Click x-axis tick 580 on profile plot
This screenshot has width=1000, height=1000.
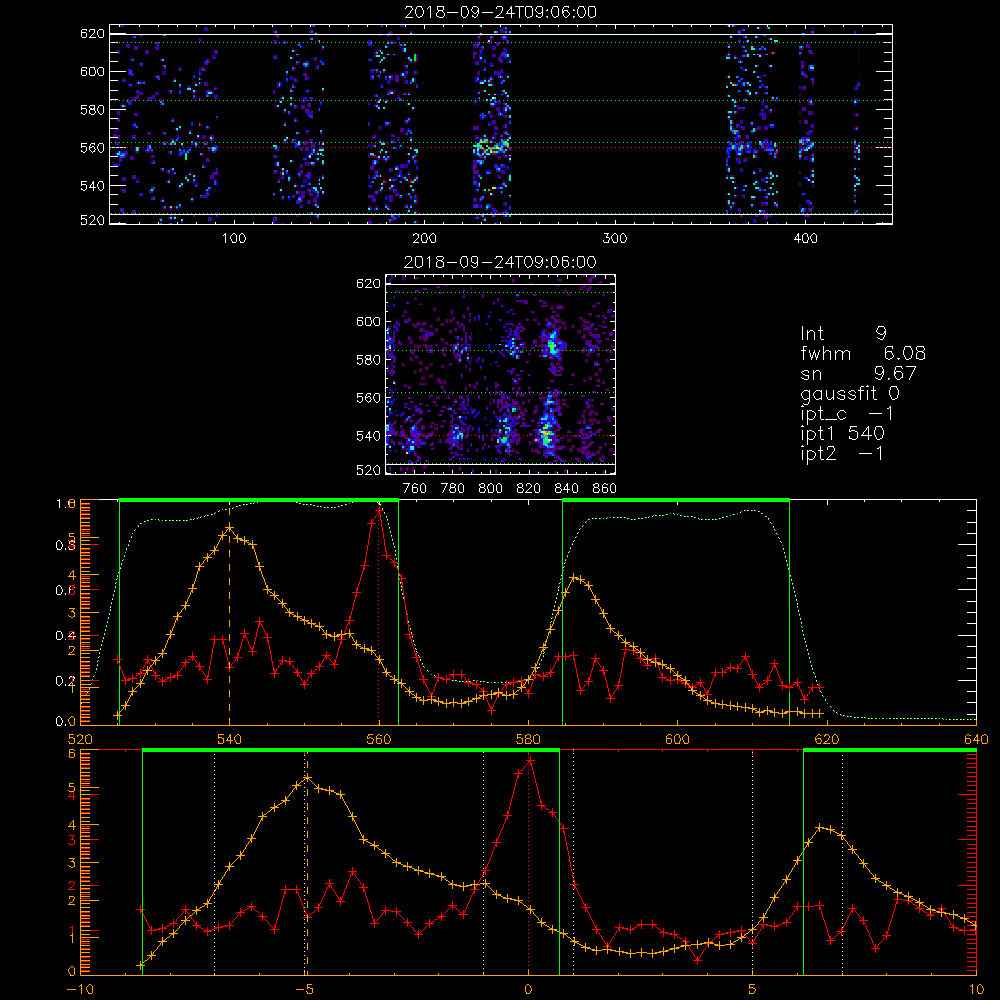click(529, 740)
